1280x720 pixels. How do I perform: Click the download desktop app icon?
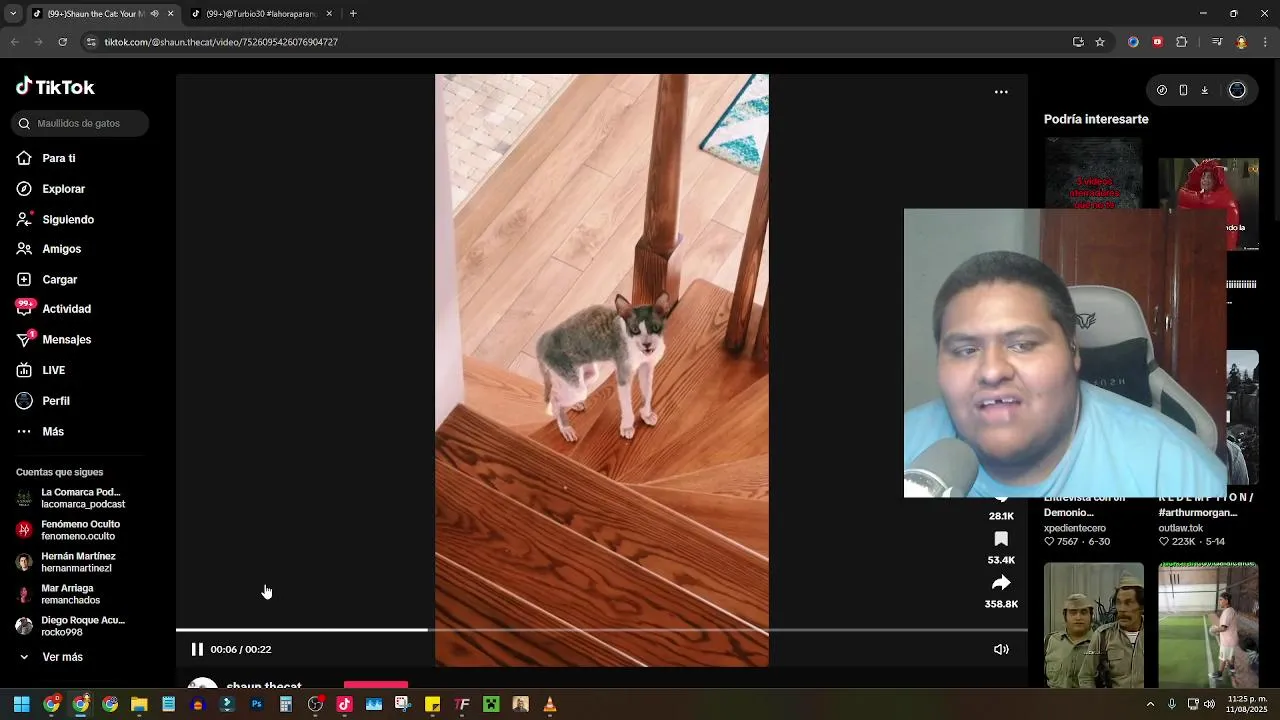(1205, 90)
